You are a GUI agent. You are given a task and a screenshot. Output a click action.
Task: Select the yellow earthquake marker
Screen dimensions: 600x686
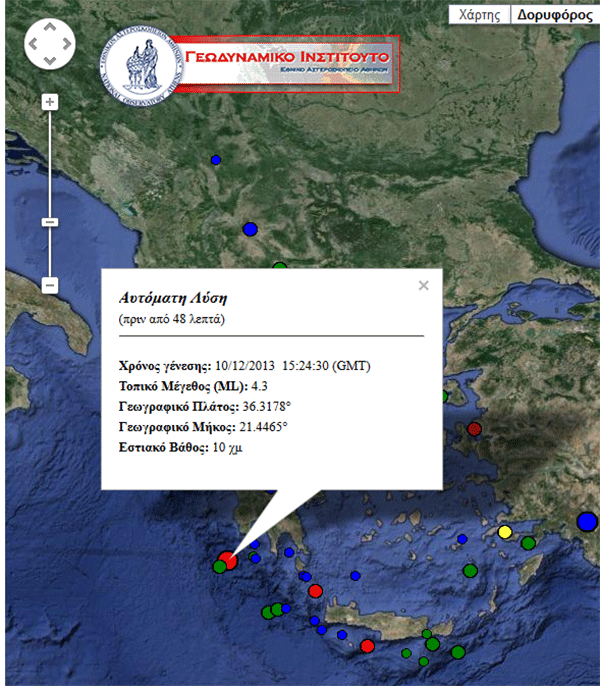click(505, 531)
